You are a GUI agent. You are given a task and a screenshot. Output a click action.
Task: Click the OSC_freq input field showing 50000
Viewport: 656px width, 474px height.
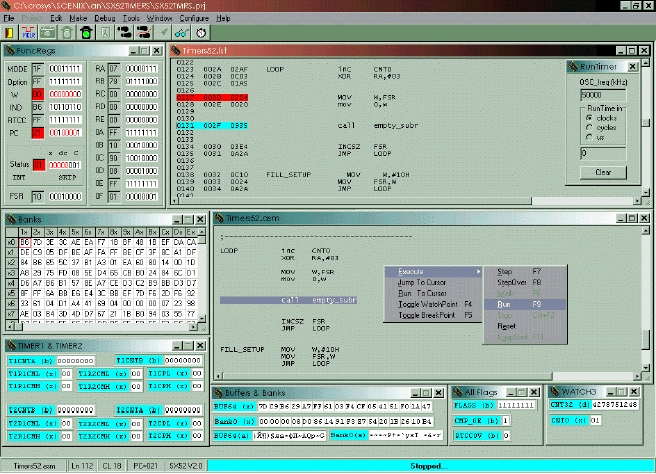[603, 95]
